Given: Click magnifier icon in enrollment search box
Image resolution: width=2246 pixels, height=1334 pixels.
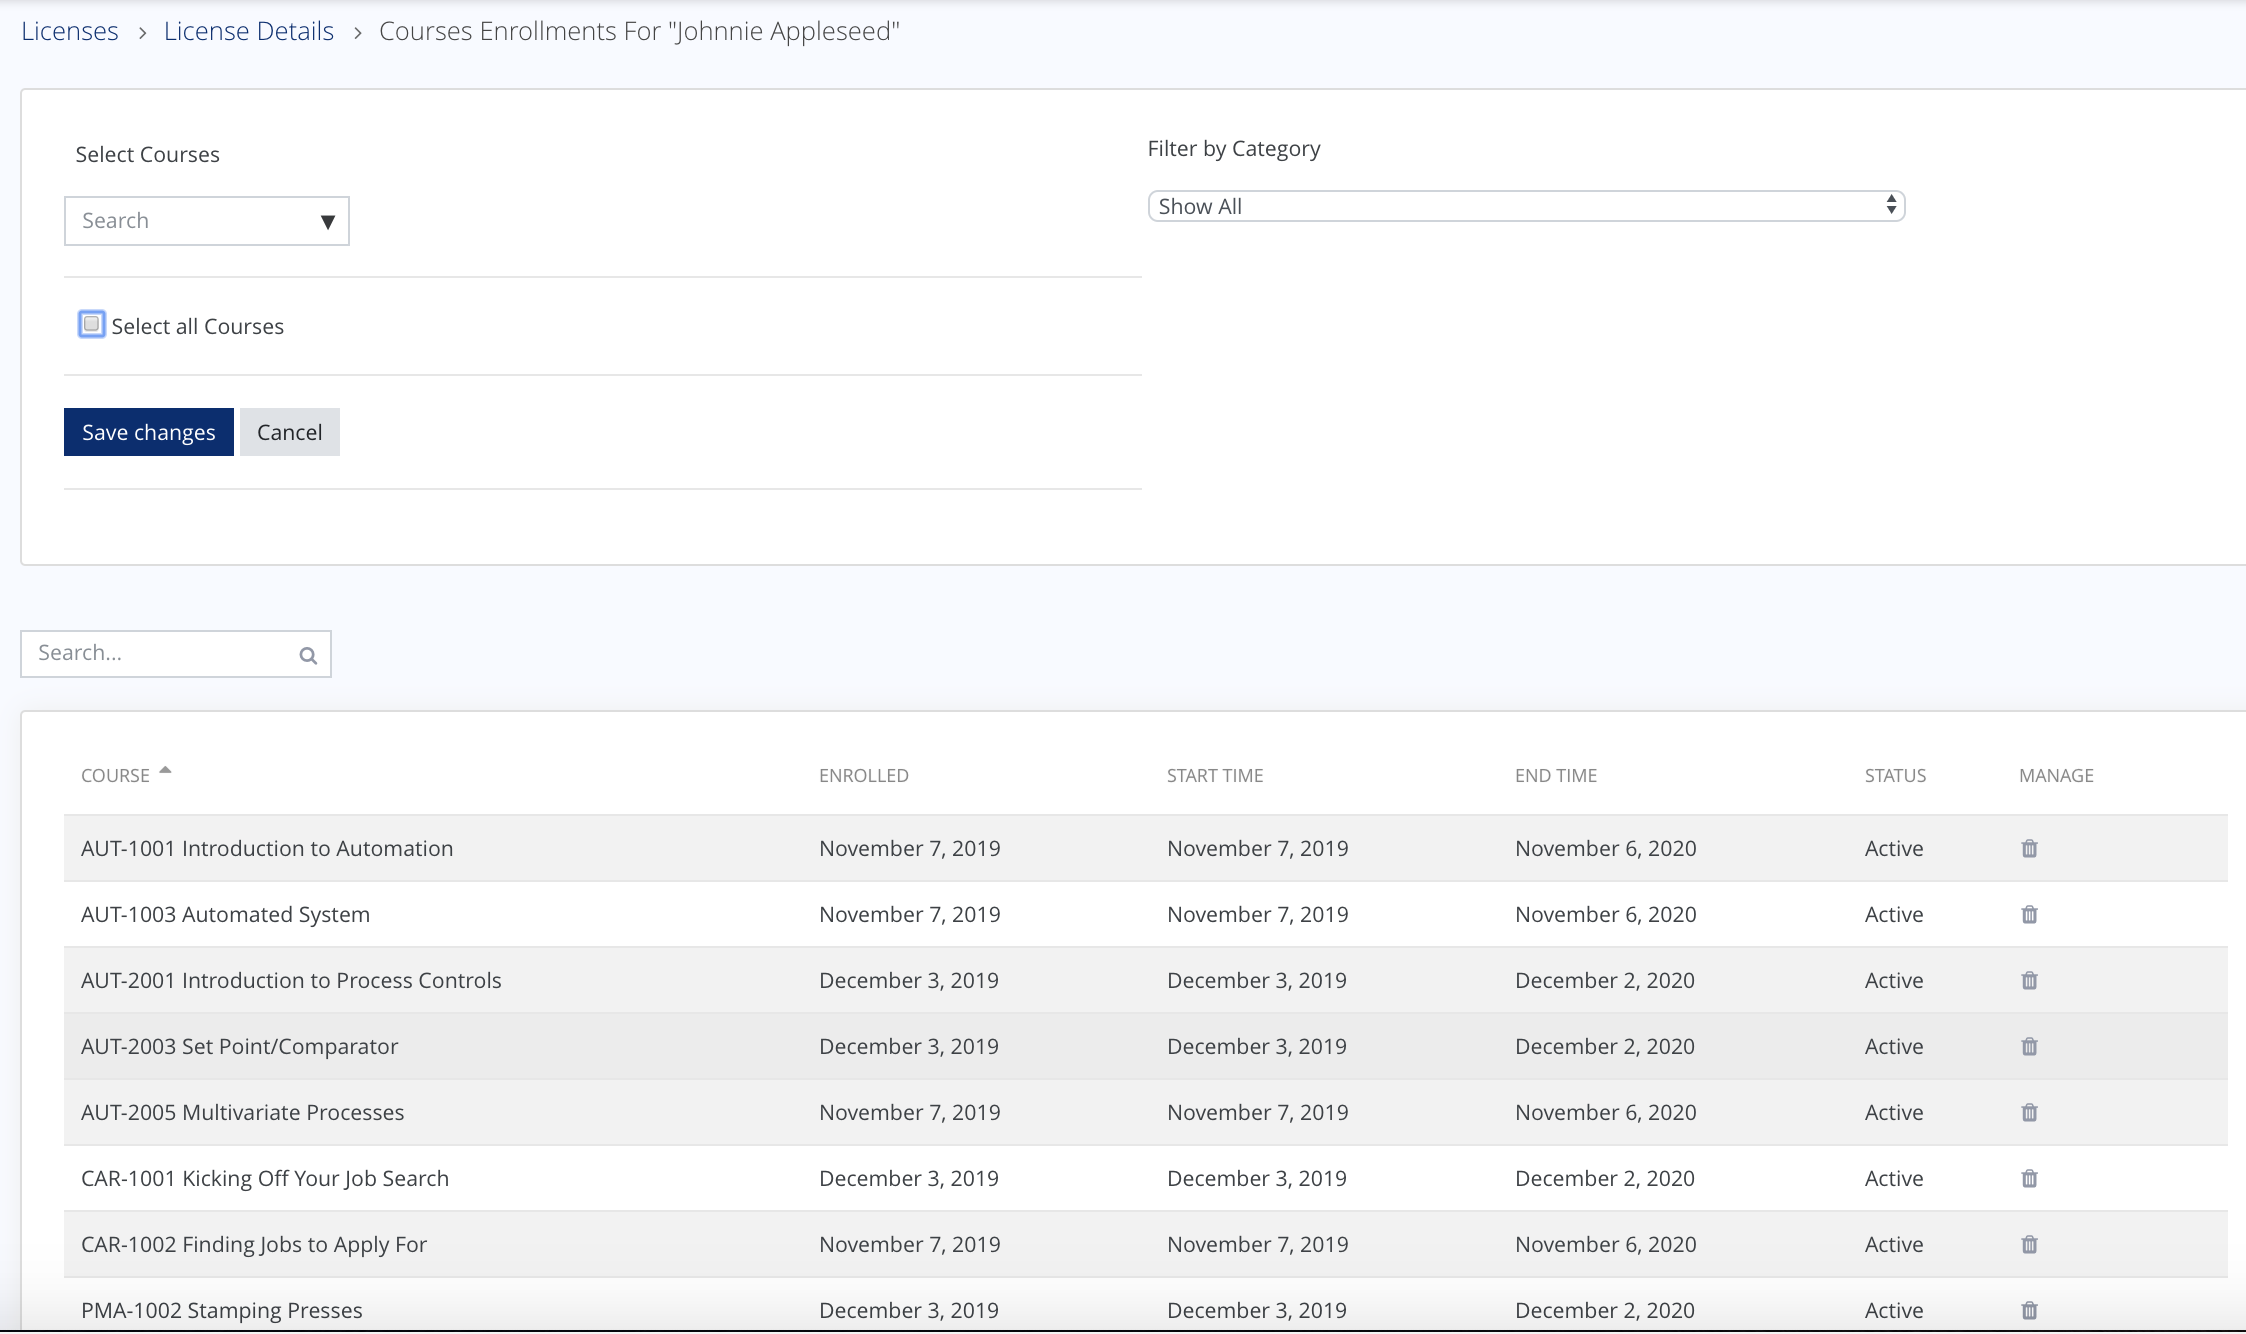Looking at the screenshot, I should point(308,655).
